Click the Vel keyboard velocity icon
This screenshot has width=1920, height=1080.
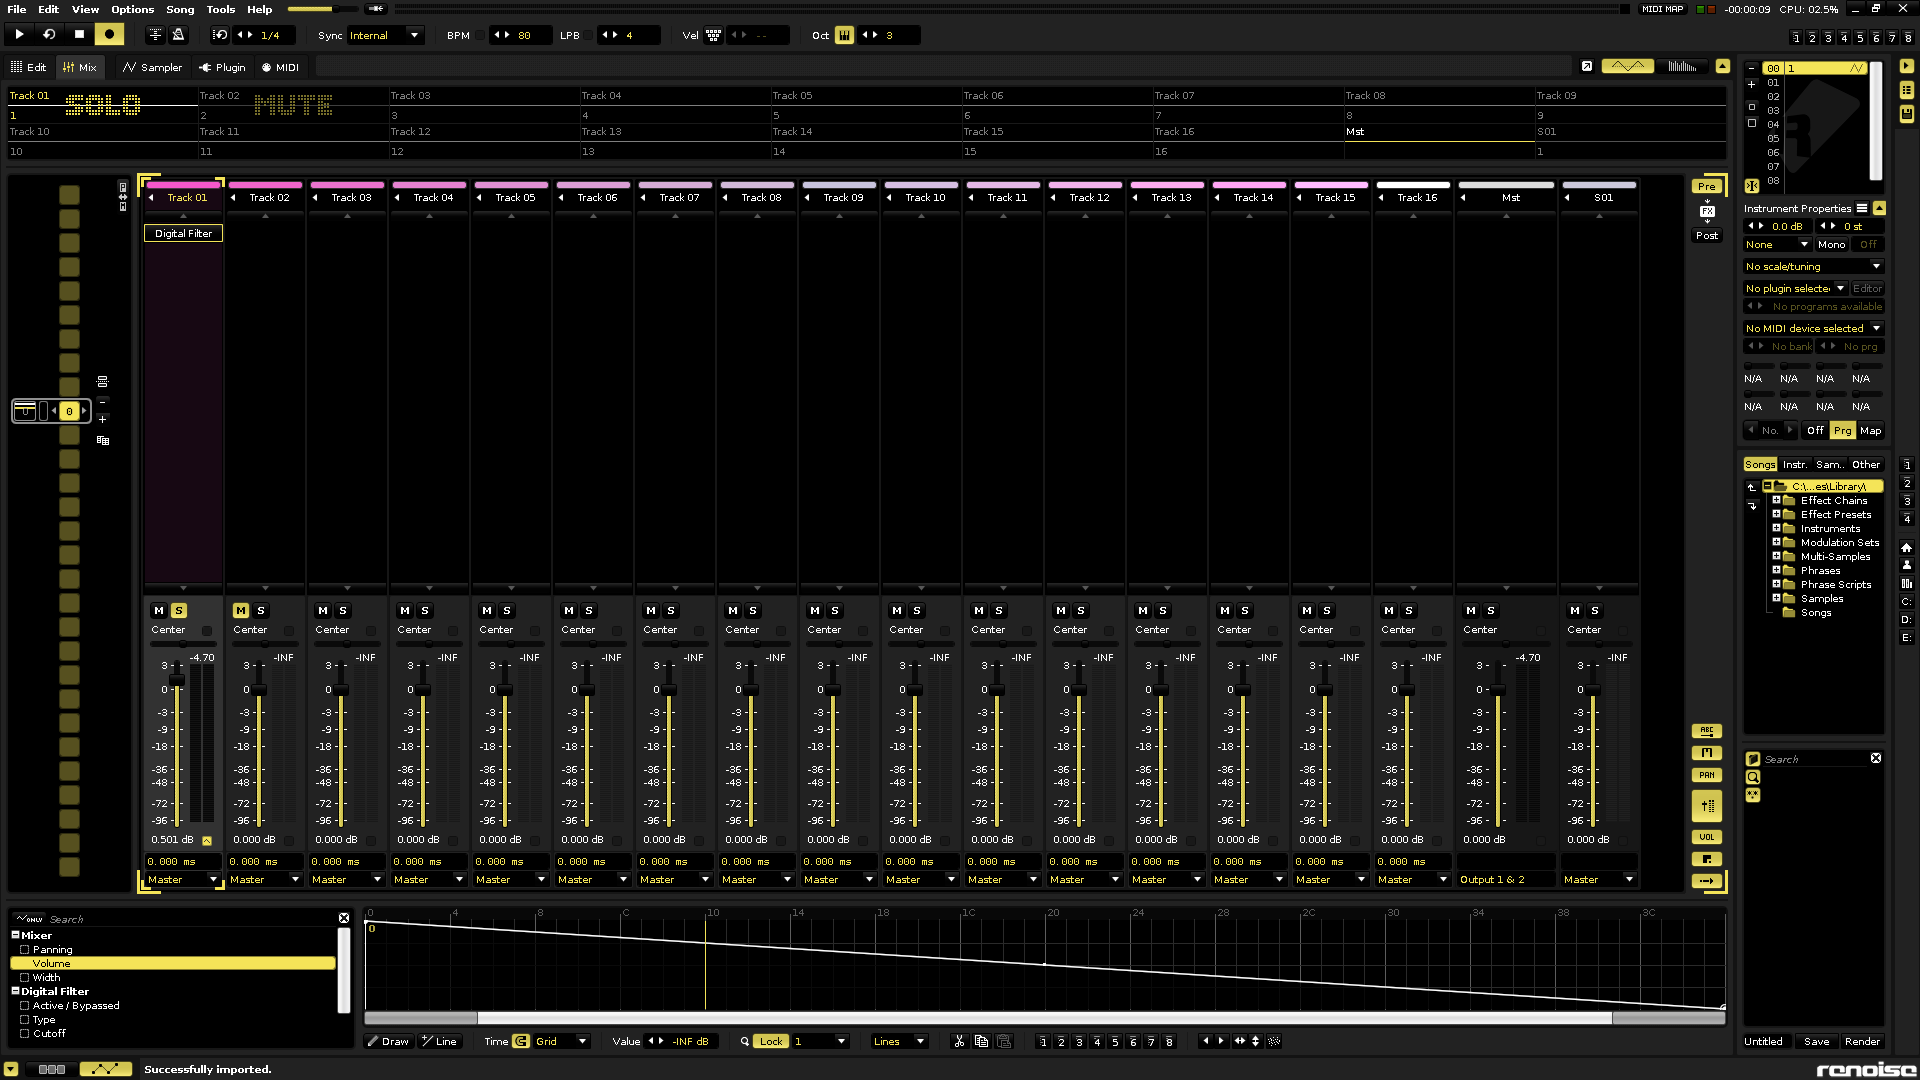click(x=713, y=35)
